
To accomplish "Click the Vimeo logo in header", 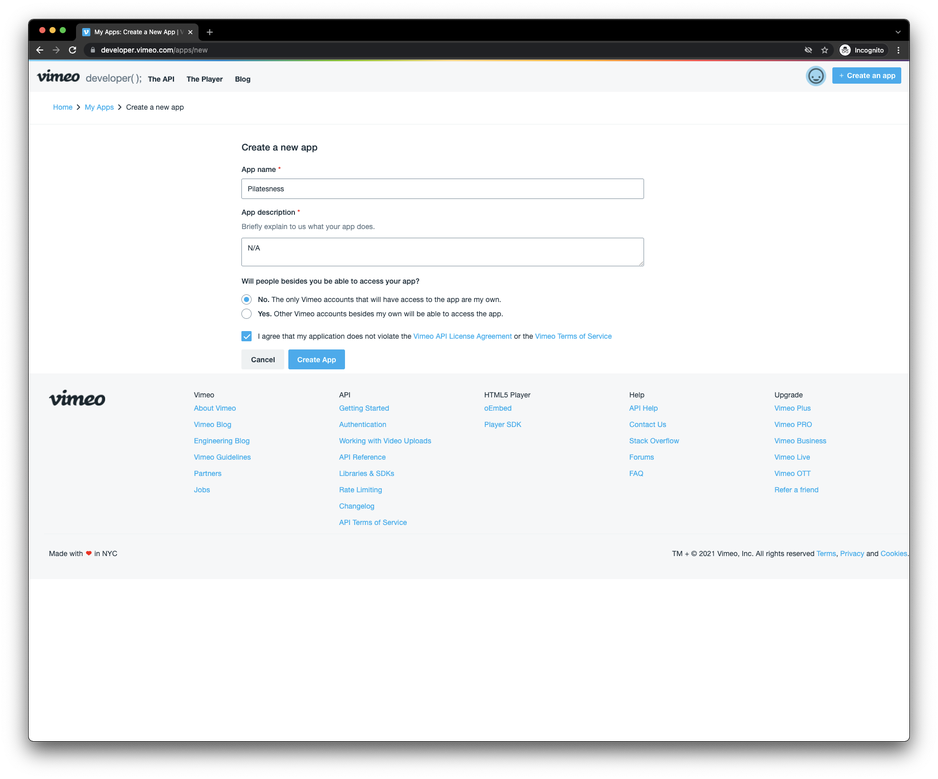I will point(58,77).
